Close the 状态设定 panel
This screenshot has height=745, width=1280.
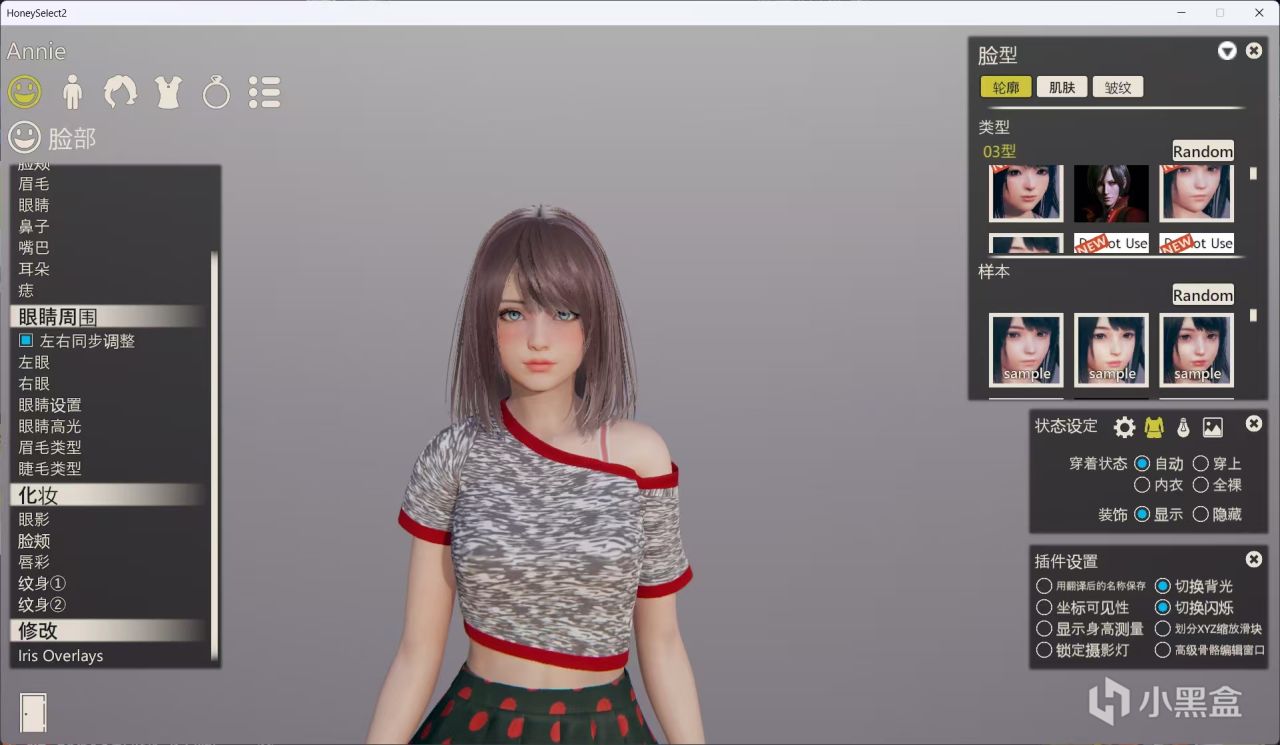click(x=1254, y=424)
